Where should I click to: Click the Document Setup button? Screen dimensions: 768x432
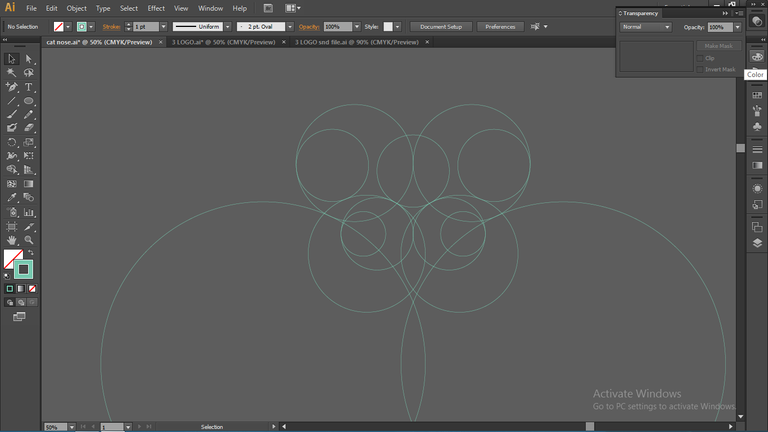pos(441,27)
